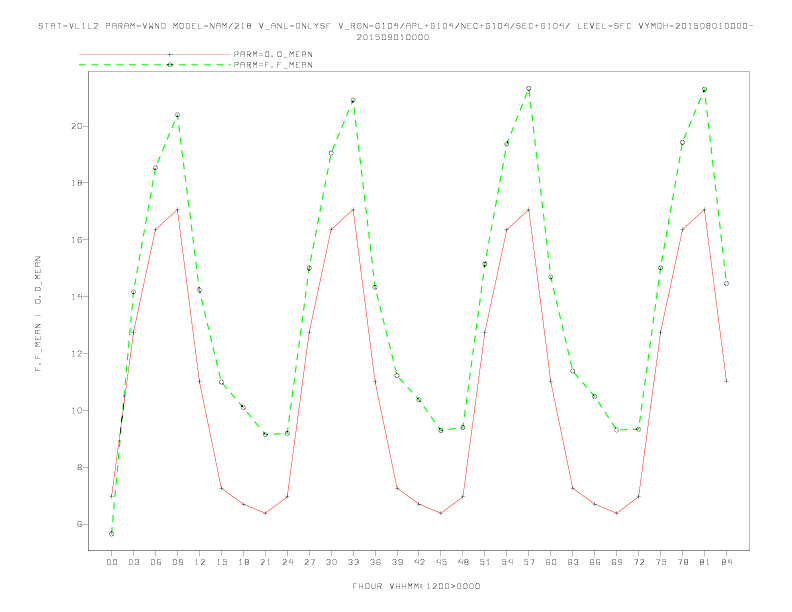Click the PARM=O.O_MEAN legend label
This screenshot has width=792, height=612.
coord(273,54)
